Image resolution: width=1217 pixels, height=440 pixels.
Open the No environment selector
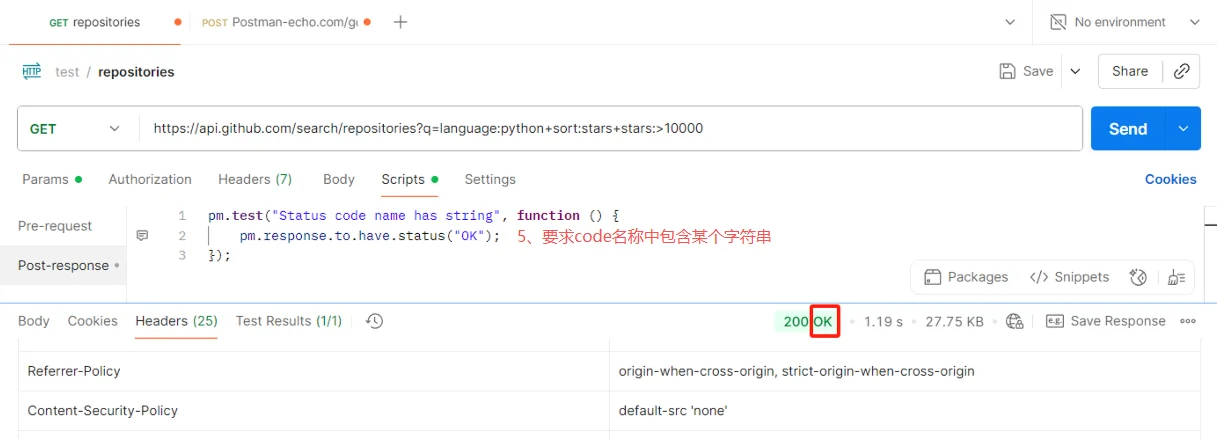coord(1125,22)
